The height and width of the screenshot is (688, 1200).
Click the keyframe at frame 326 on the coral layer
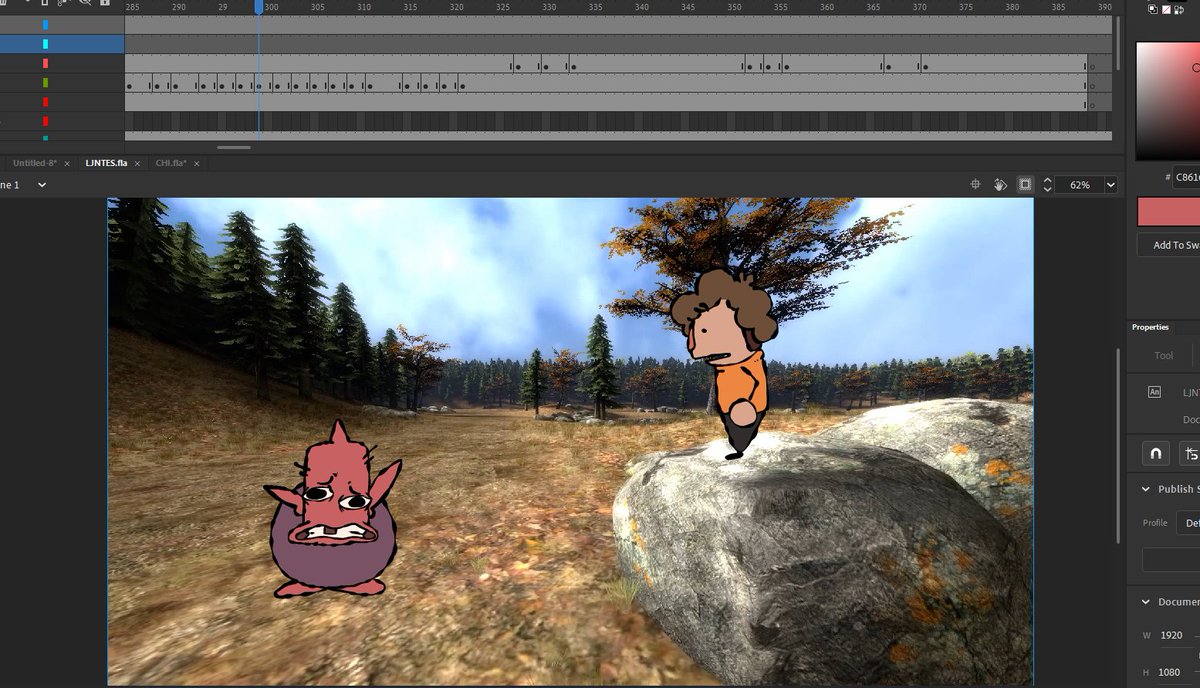pos(516,68)
